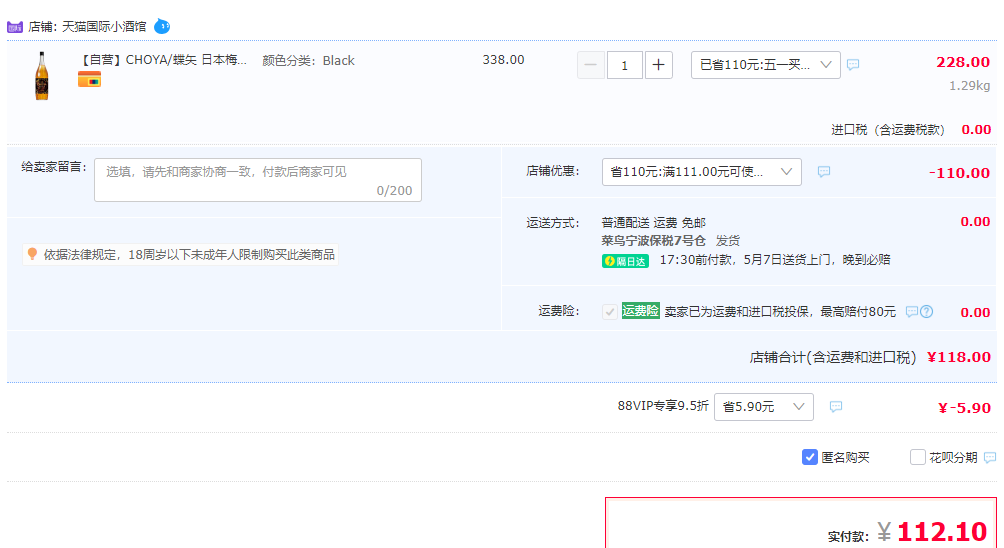Click the comment icon beside 88VIP dropdown
The width and height of the screenshot is (1004, 548).
[x=836, y=407]
